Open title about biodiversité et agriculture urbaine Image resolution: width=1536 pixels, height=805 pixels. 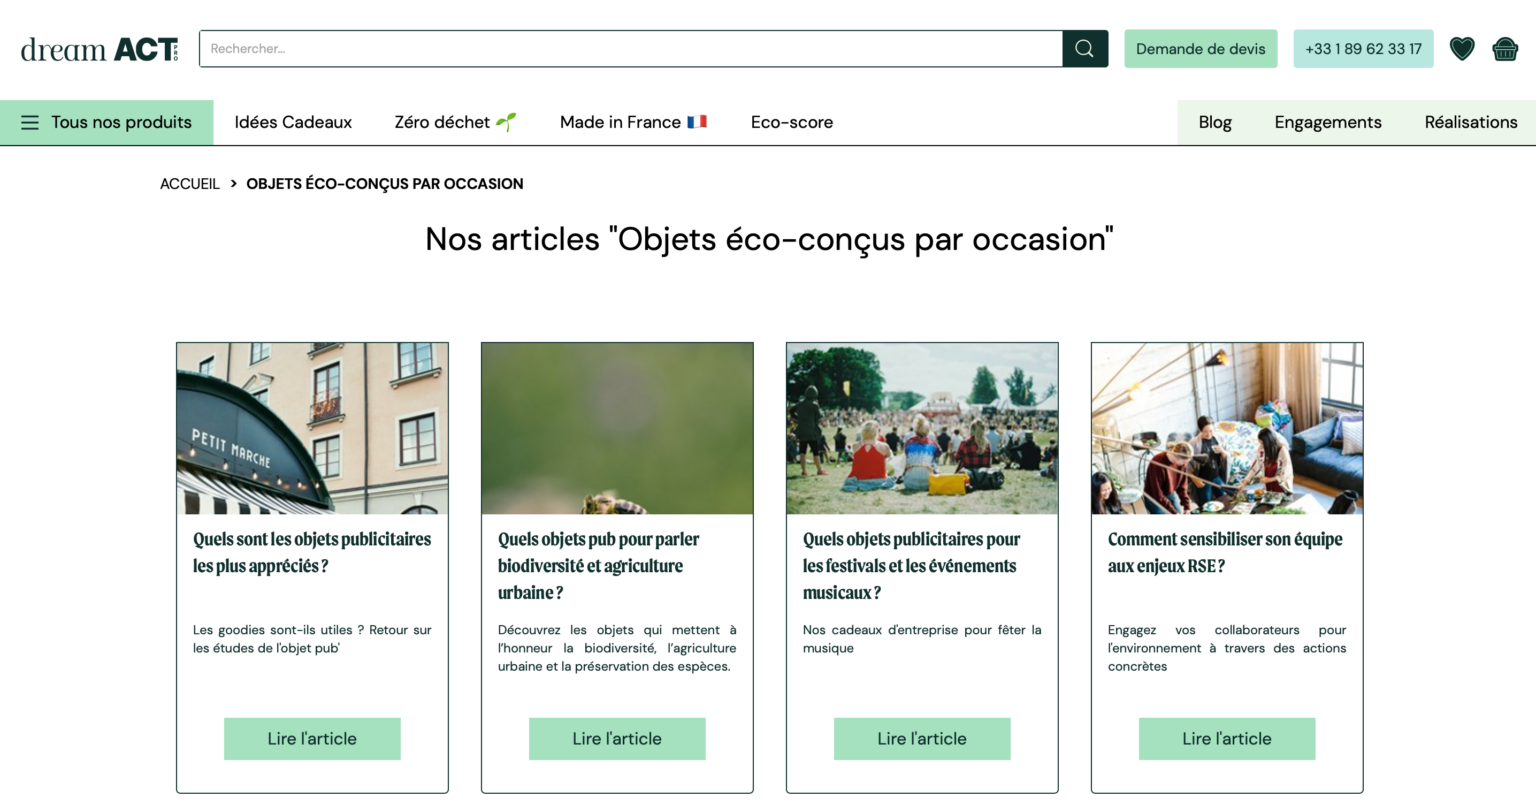pos(598,566)
